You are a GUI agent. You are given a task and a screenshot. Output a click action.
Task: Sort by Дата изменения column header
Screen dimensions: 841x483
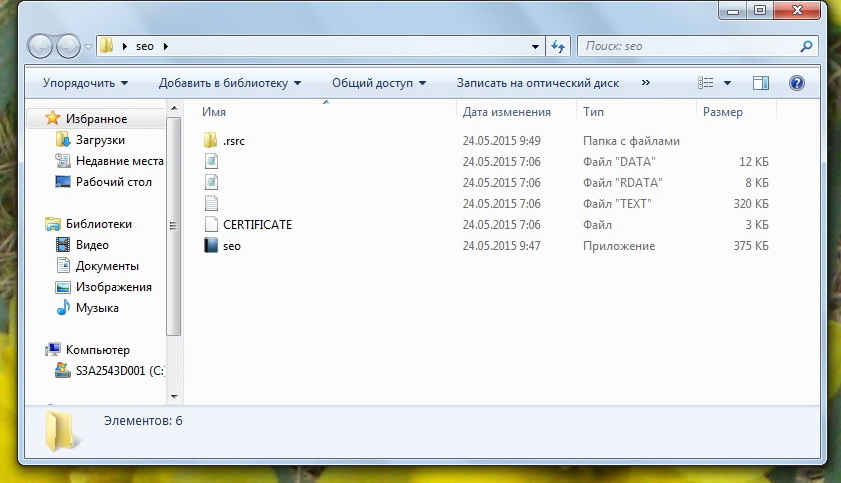(507, 112)
